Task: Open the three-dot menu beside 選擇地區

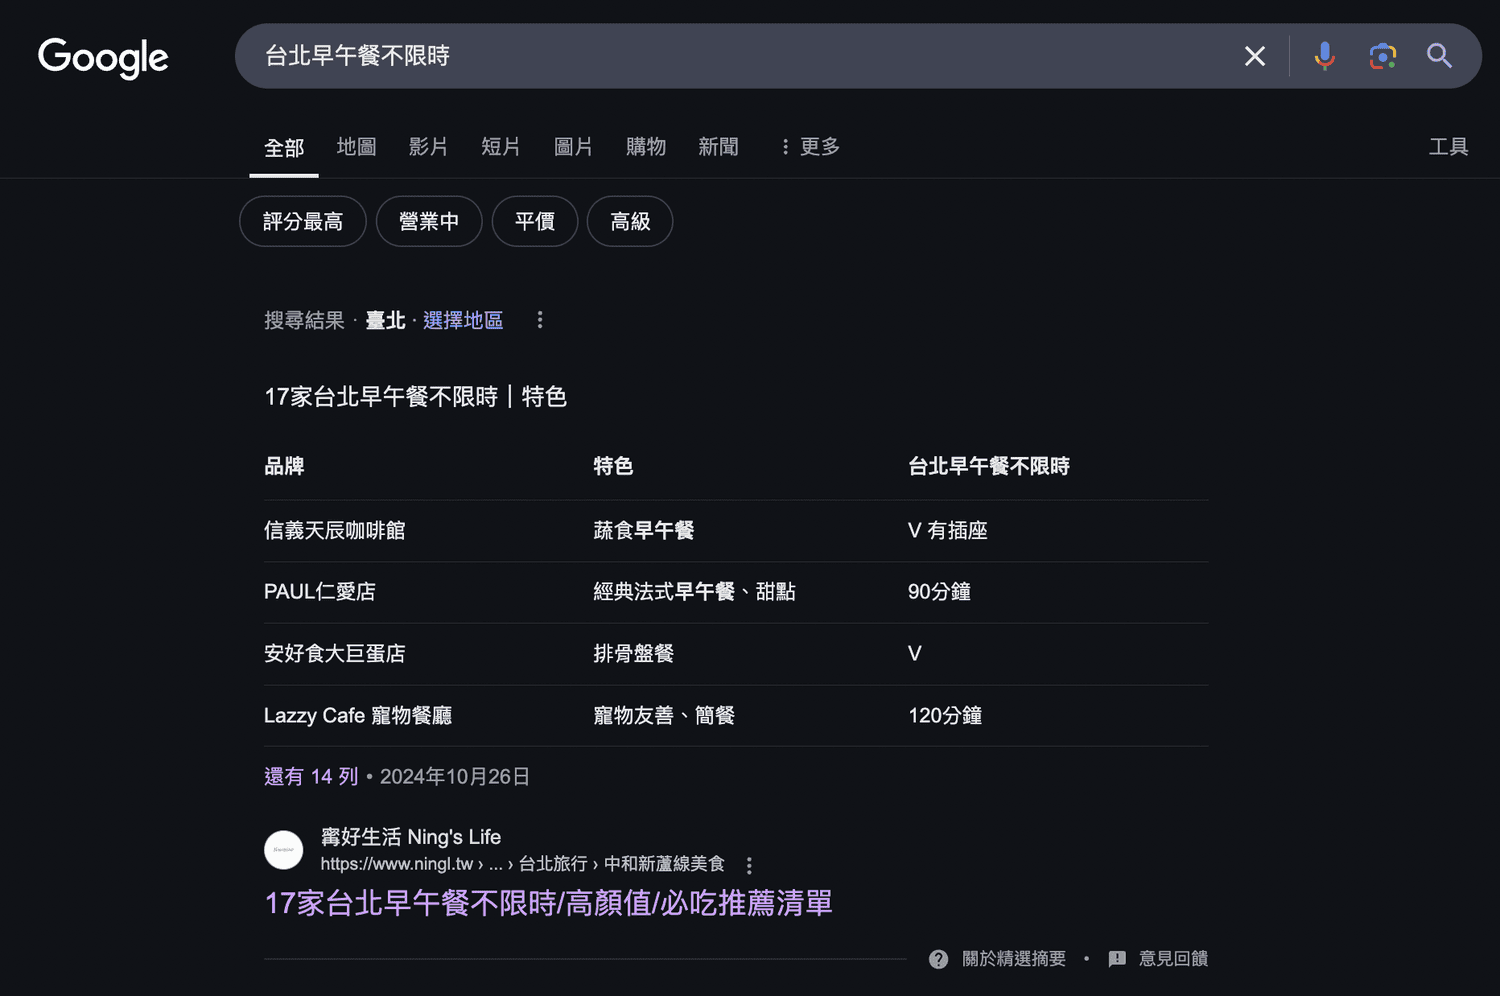Action: pos(540,320)
